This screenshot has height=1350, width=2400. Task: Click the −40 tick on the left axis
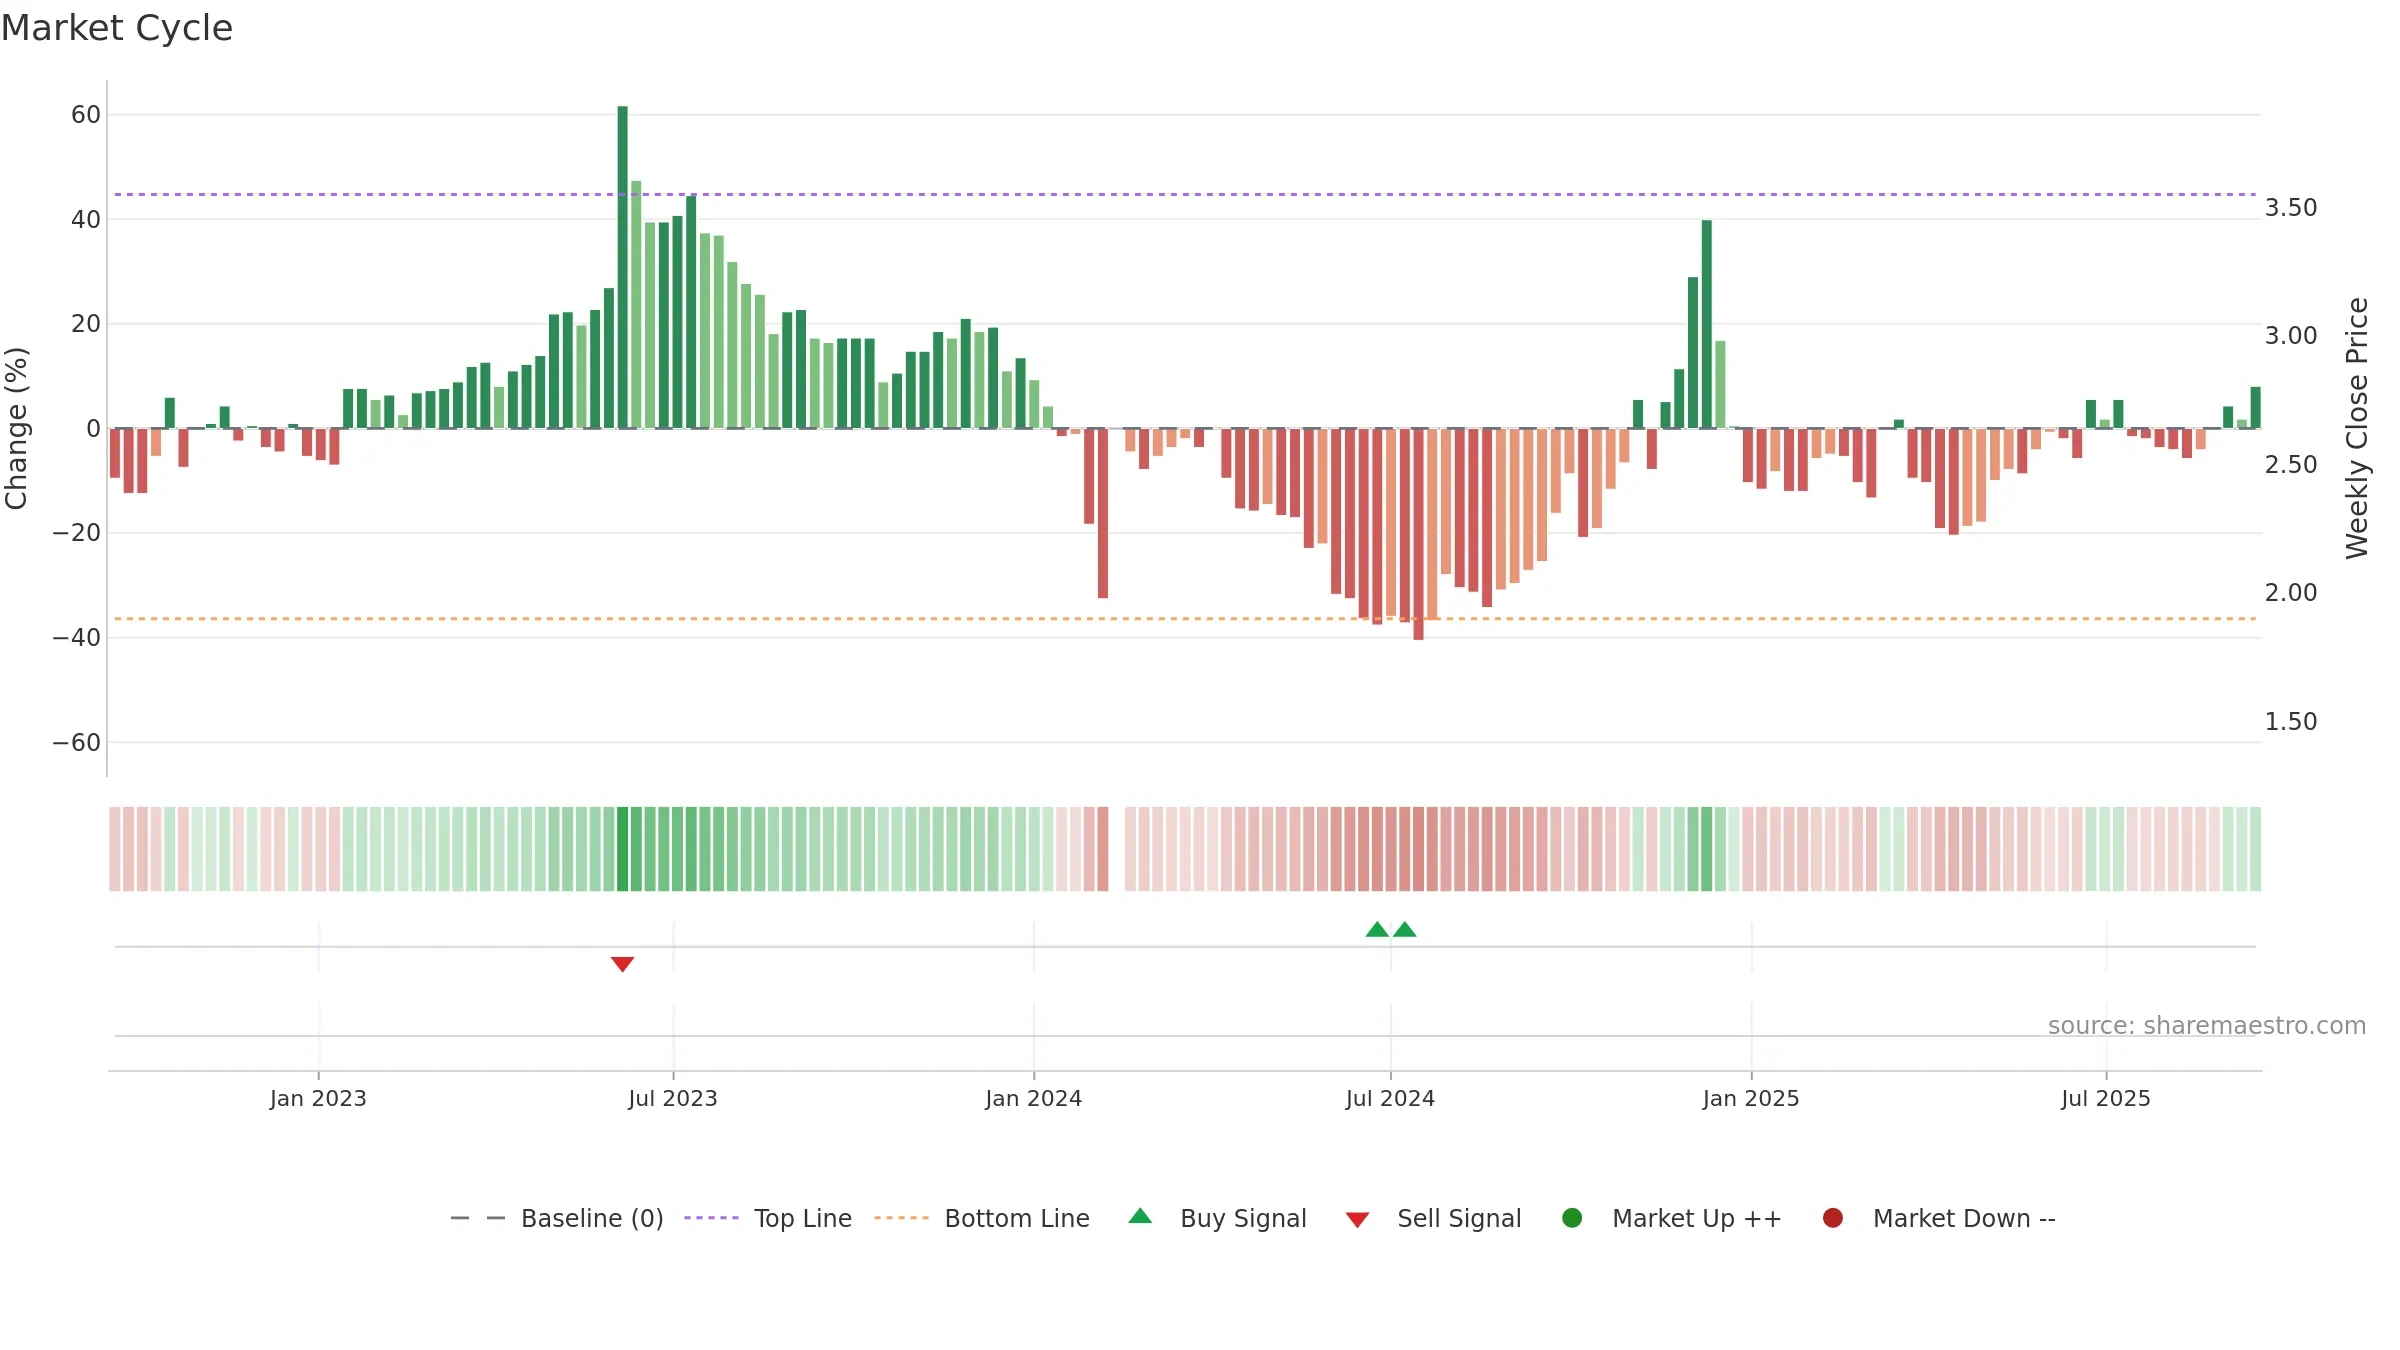pyautogui.click(x=77, y=638)
